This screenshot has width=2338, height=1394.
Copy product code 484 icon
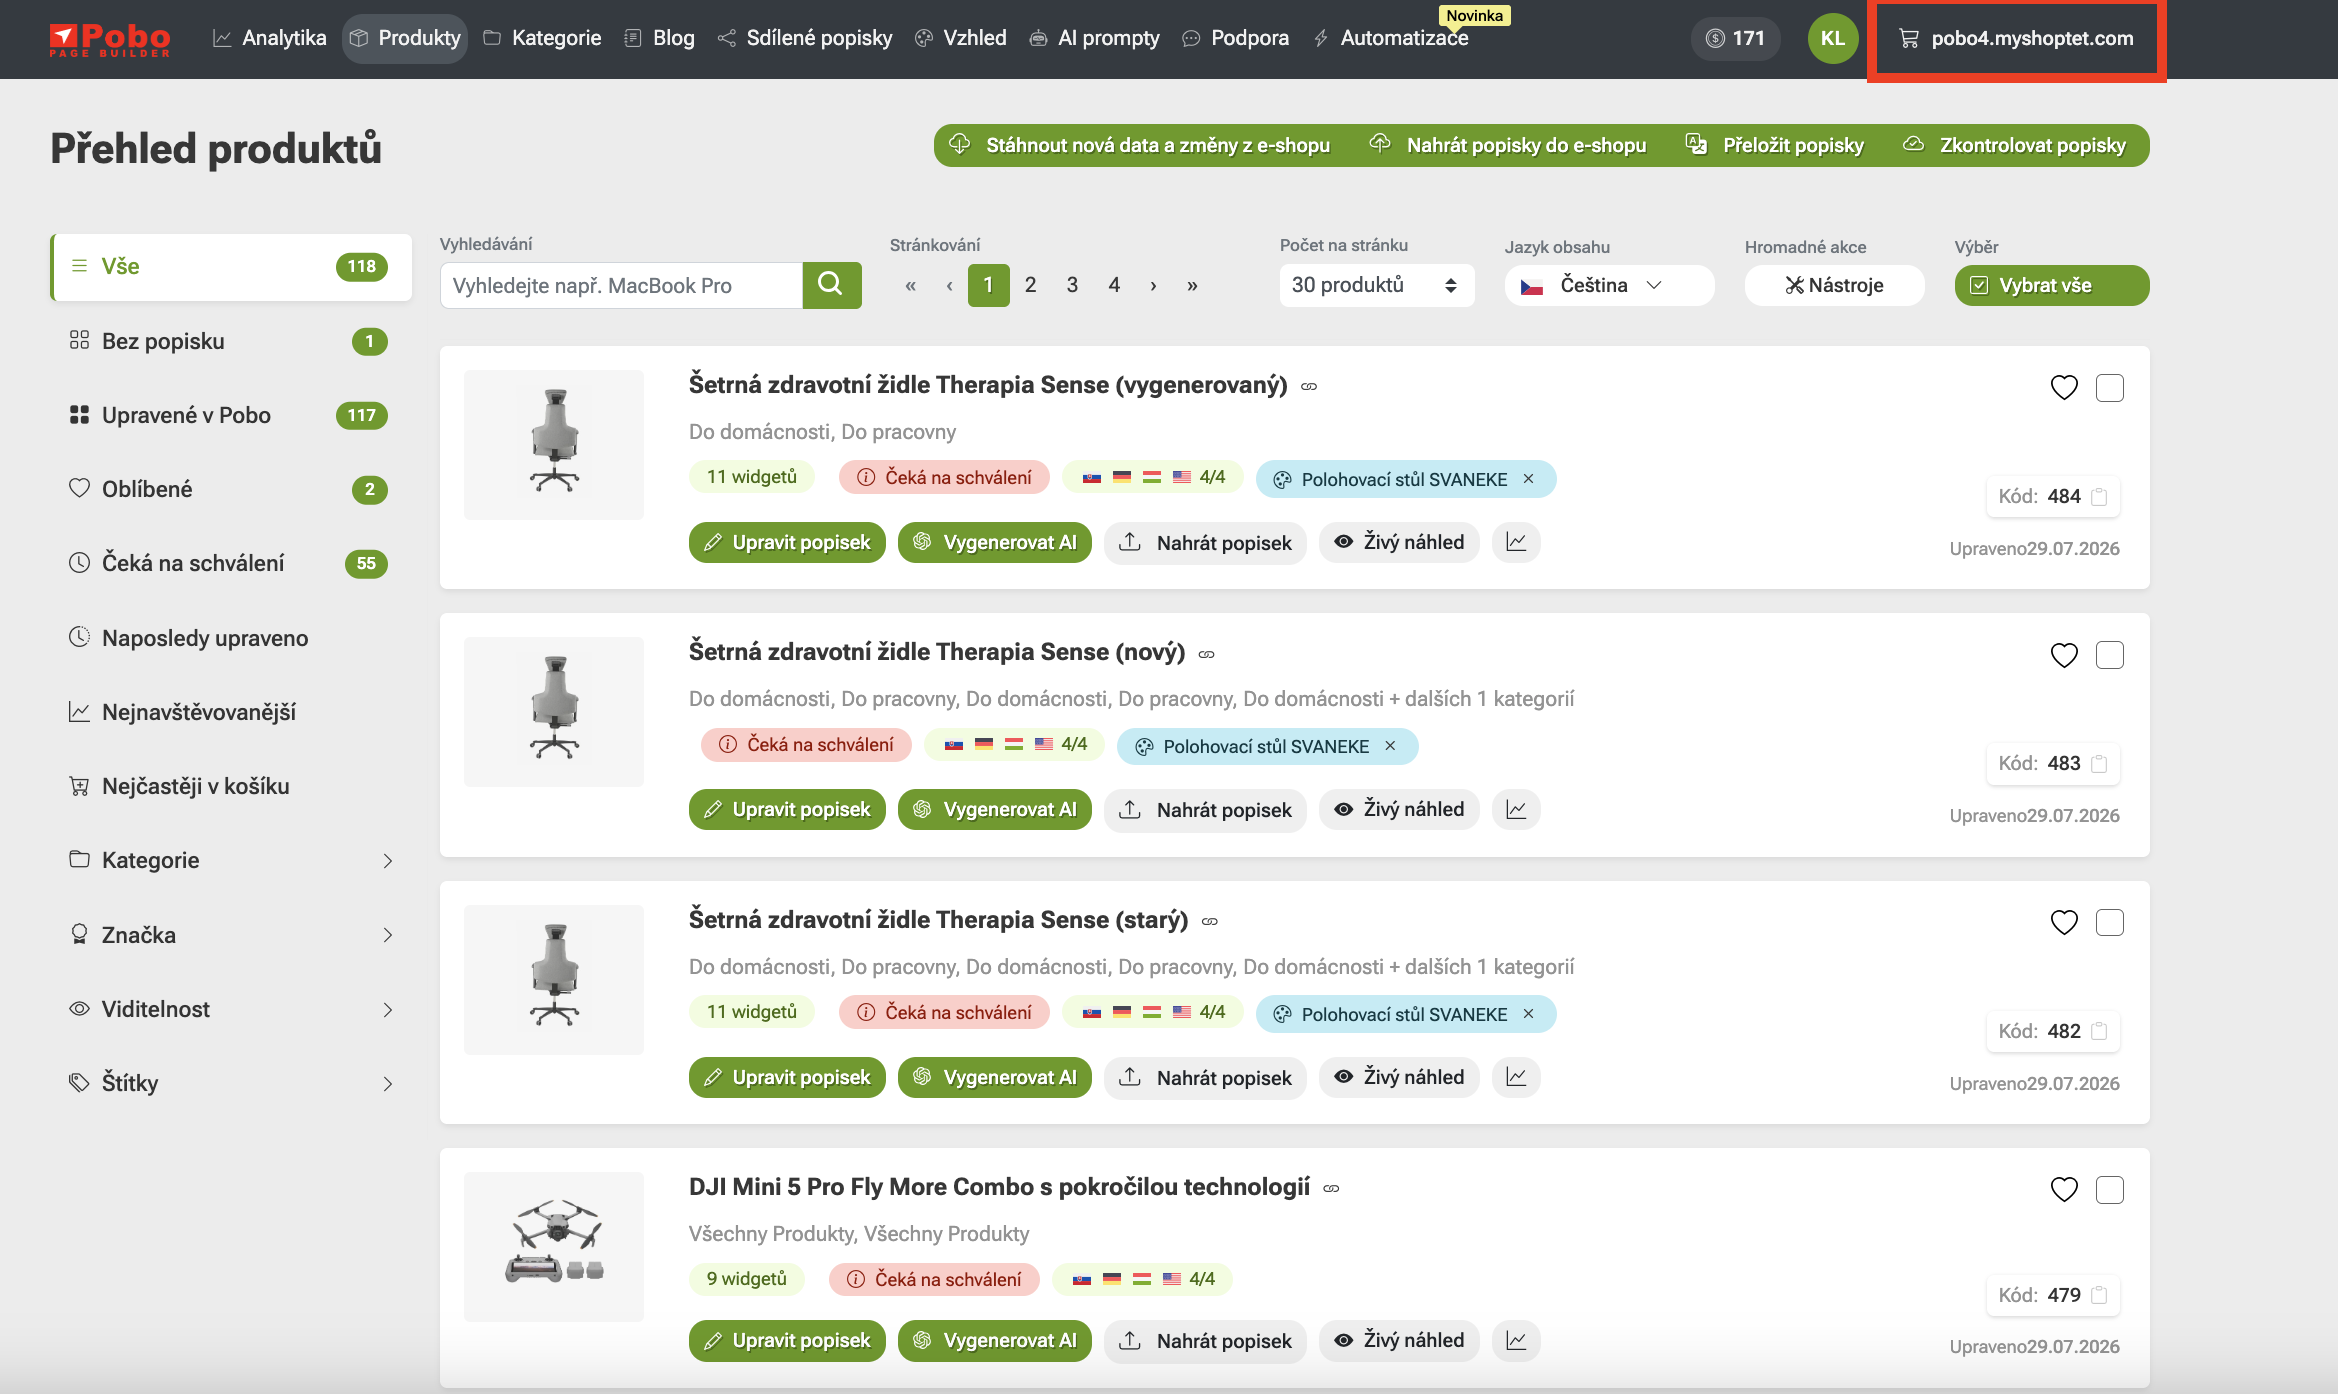pos(2099,497)
